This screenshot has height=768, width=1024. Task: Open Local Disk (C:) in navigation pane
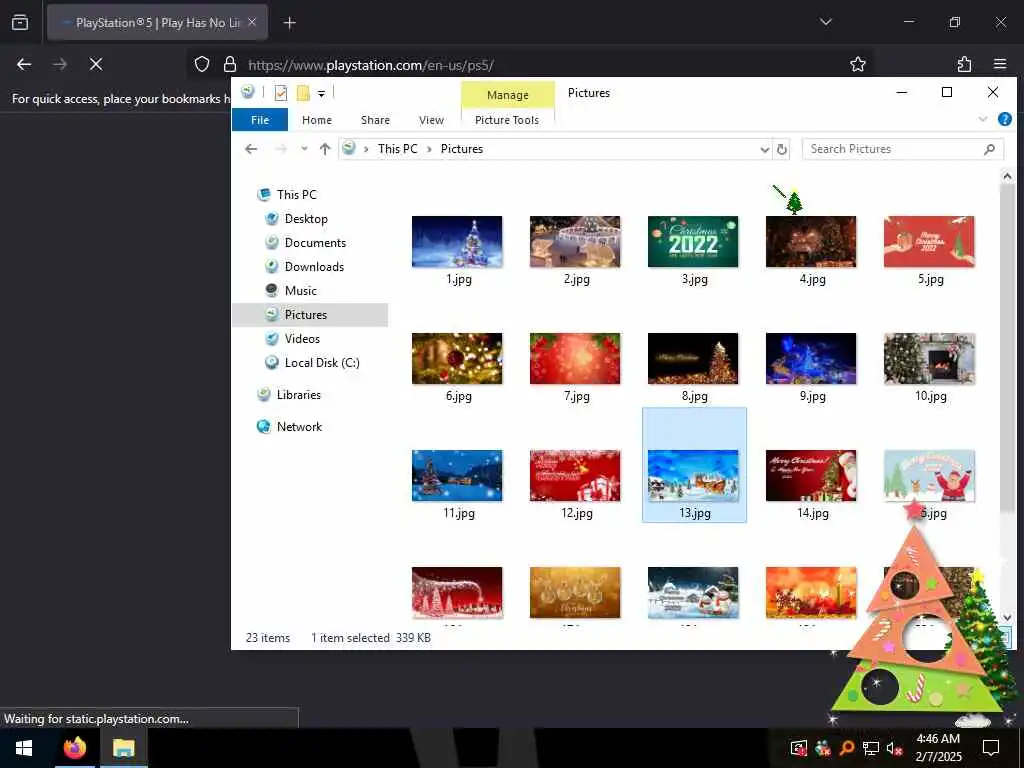point(322,362)
